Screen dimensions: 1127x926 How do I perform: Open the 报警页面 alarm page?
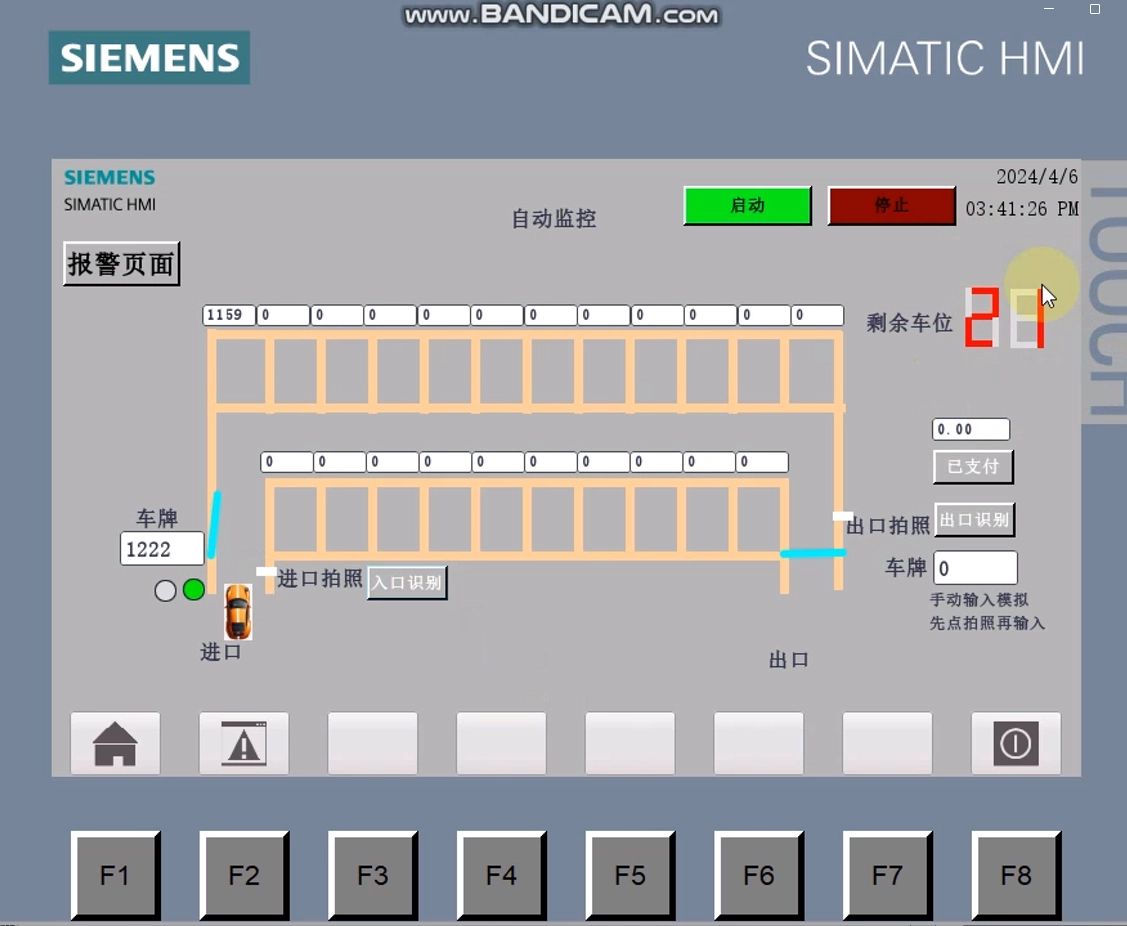(x=120, y=263)
